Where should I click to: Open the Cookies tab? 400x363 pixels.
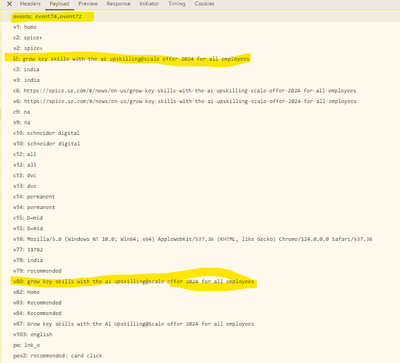(x=204, y=4)
